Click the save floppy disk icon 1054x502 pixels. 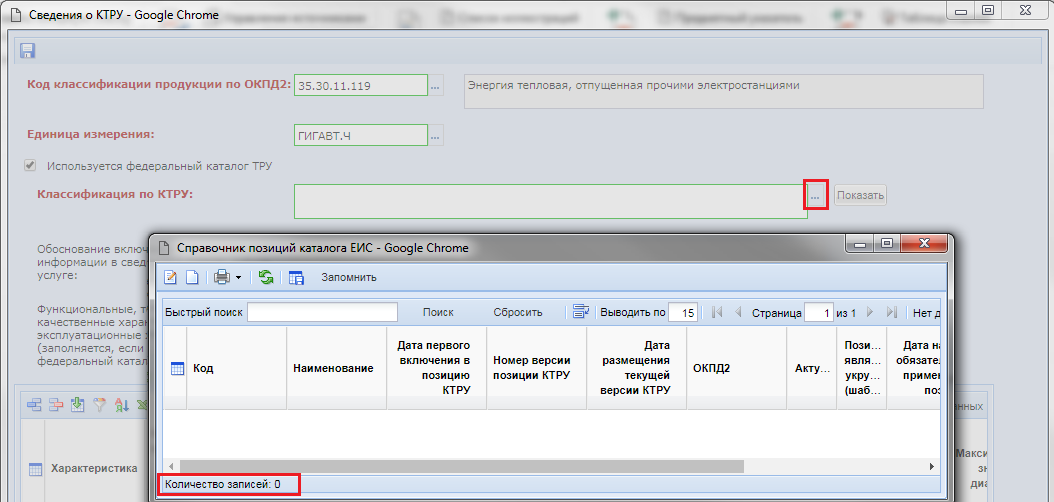pos(27,51)
